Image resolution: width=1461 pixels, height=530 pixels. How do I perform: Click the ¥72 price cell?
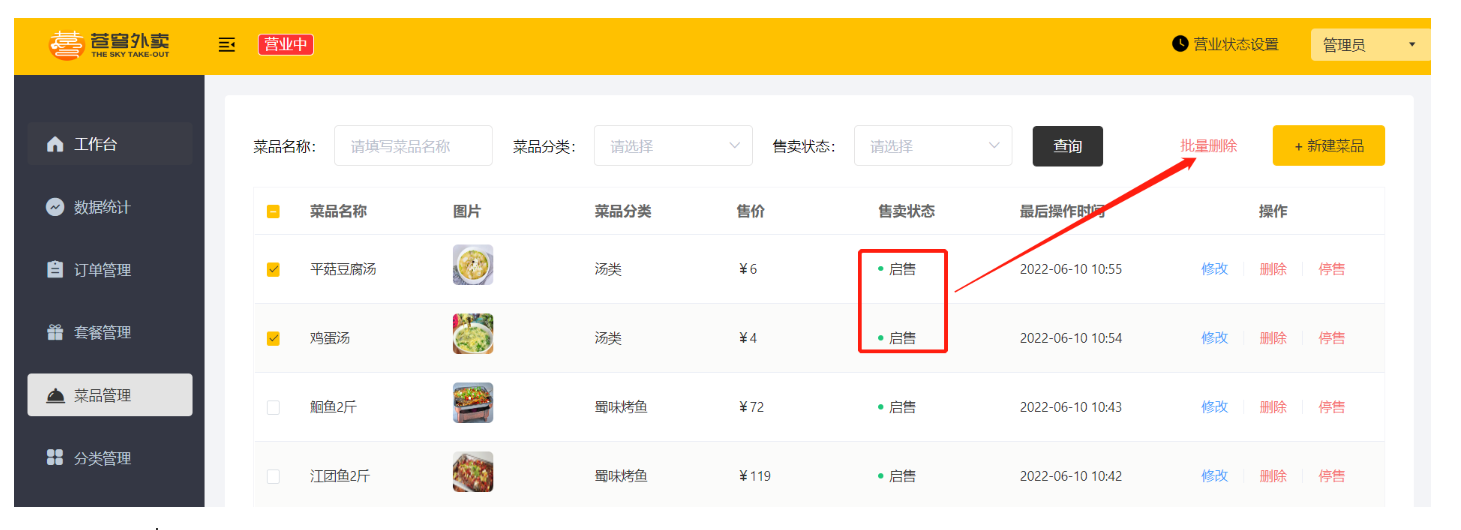(x=751, y=407)
